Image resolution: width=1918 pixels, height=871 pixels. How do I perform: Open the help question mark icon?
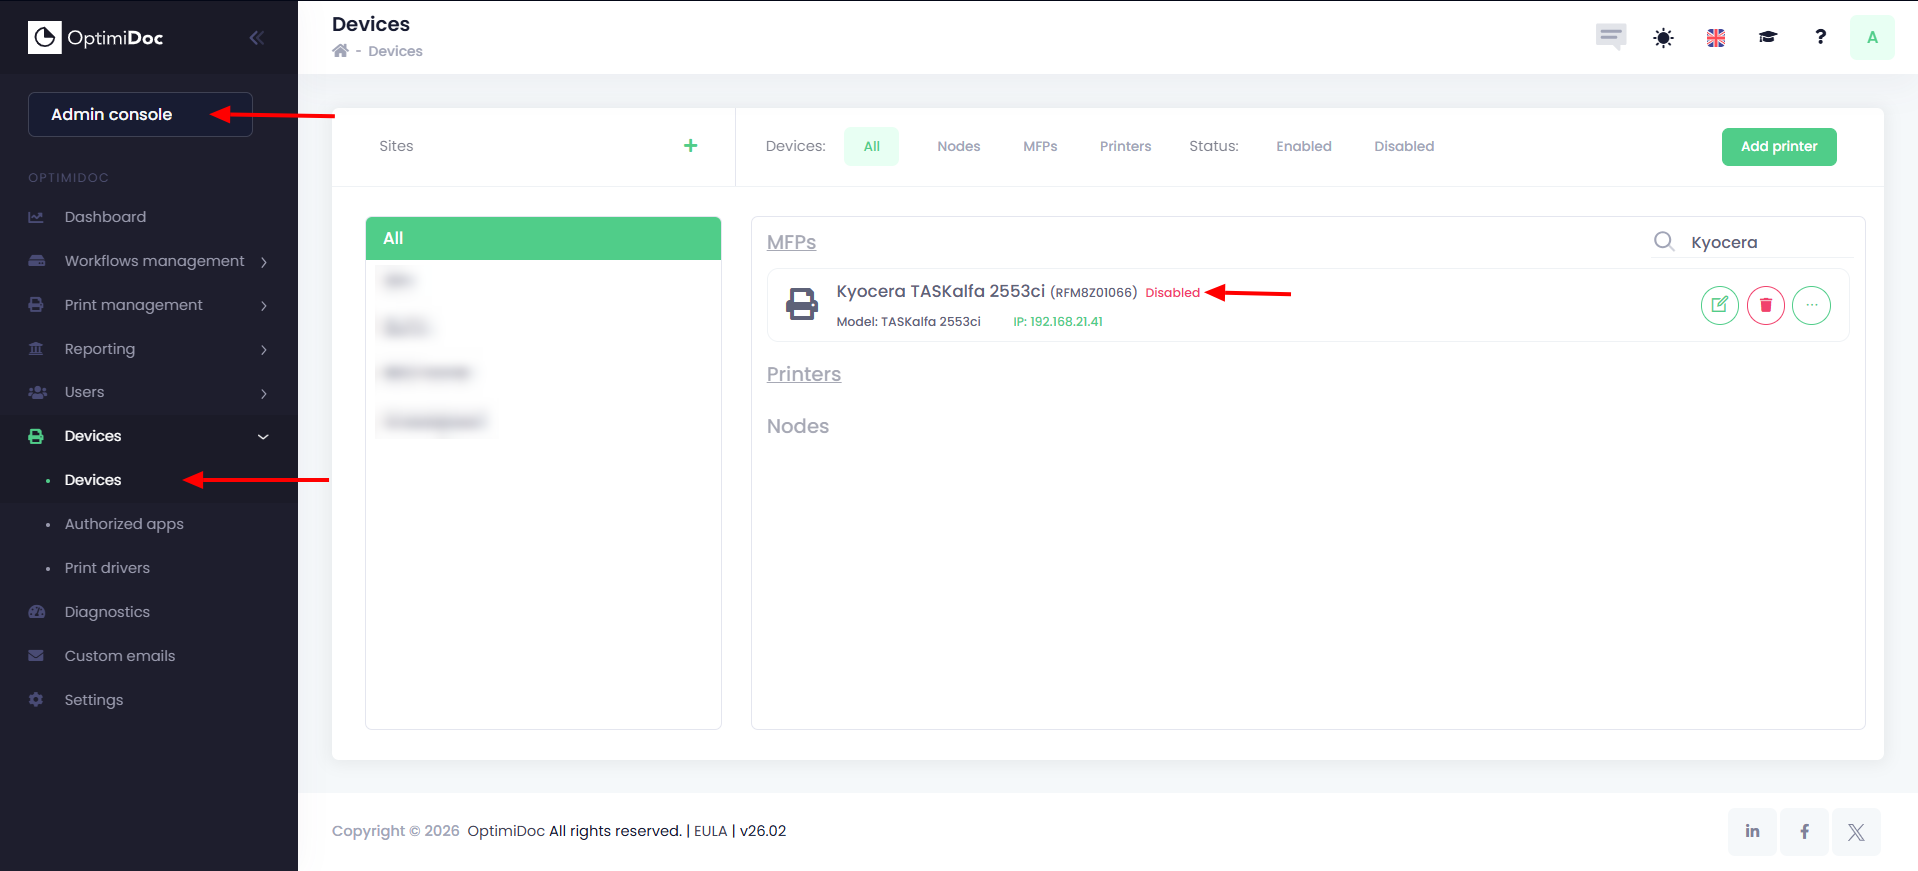coord(1820,37)
